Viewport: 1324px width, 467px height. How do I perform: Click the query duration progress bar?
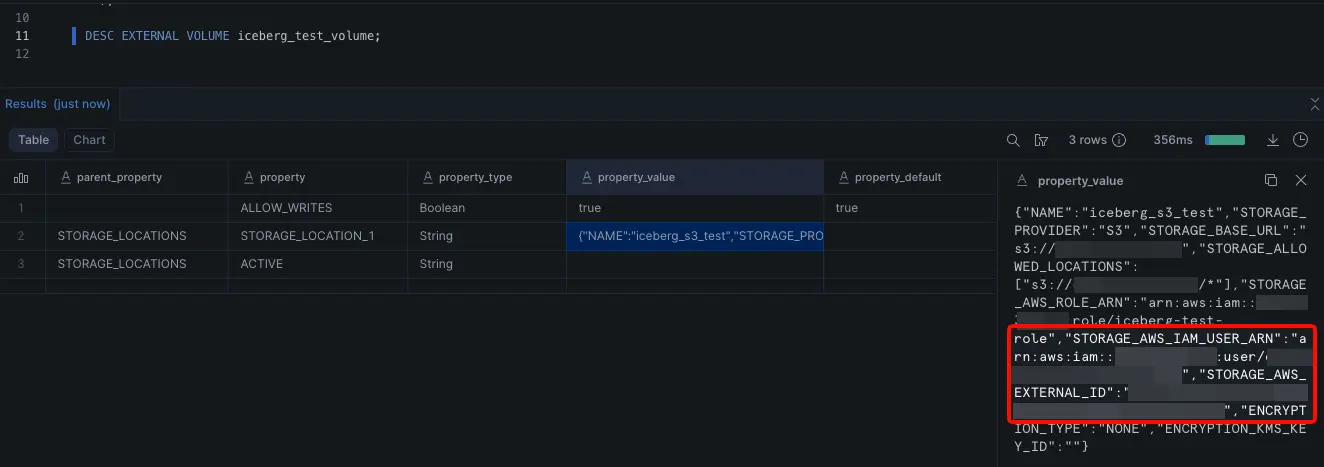1225,140
